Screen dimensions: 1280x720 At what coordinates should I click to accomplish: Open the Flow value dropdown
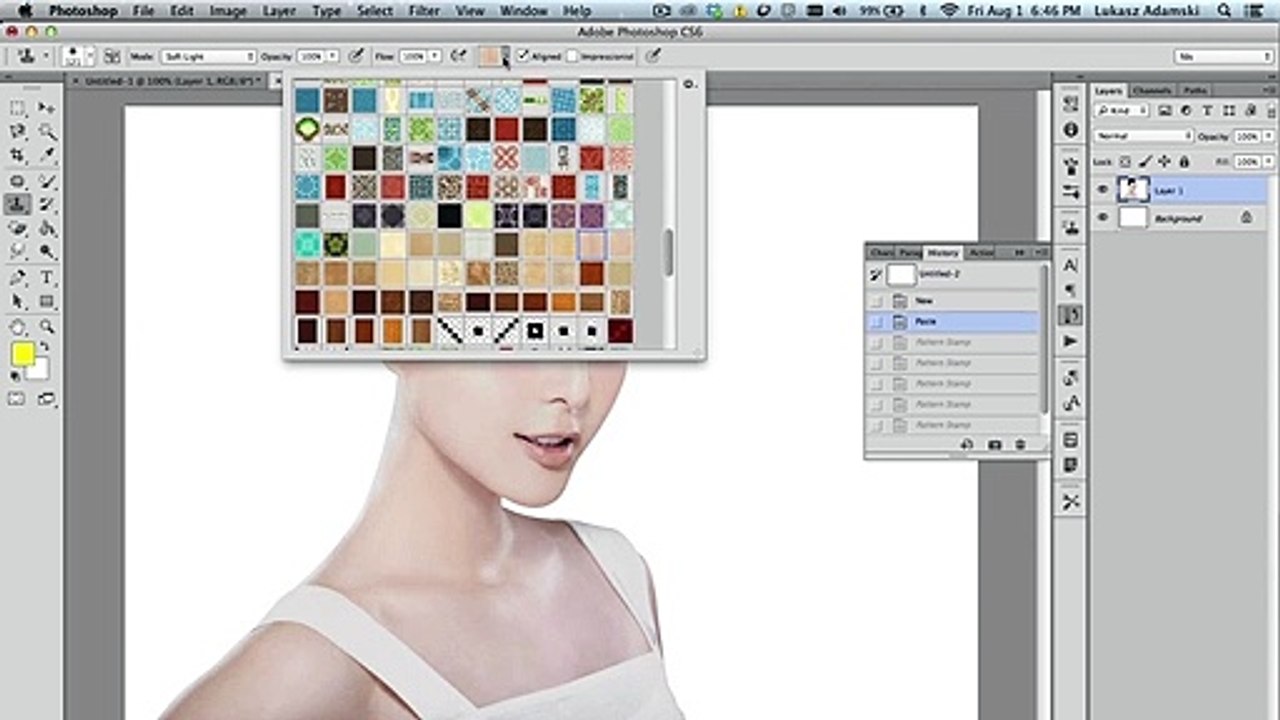pyautogui.click(x=435, y=56)
